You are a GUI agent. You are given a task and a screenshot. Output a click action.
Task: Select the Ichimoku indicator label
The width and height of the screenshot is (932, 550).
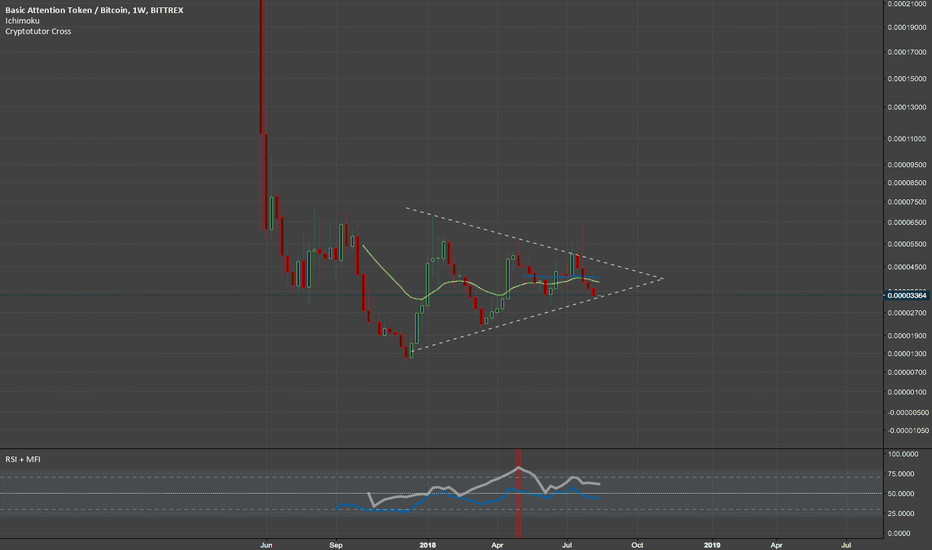tap(23, 21)
